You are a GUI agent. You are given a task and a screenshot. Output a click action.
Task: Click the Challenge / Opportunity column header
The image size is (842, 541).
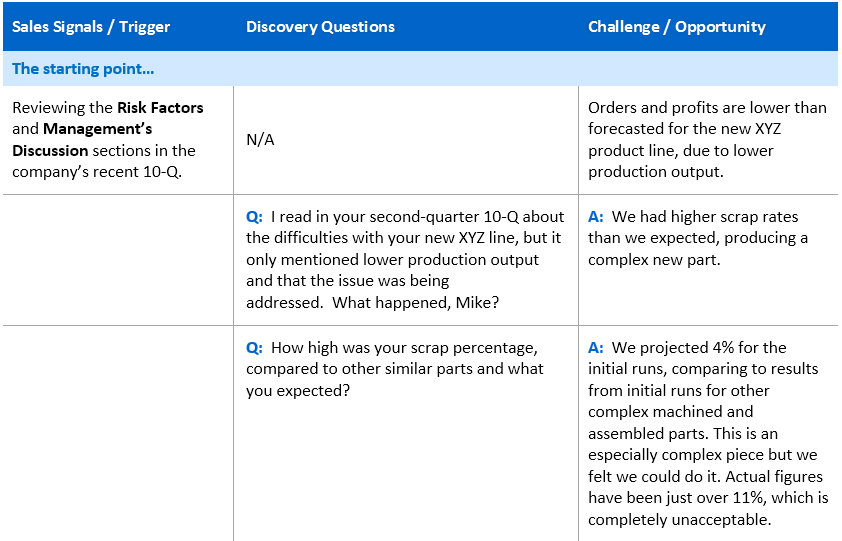[677, 27]
